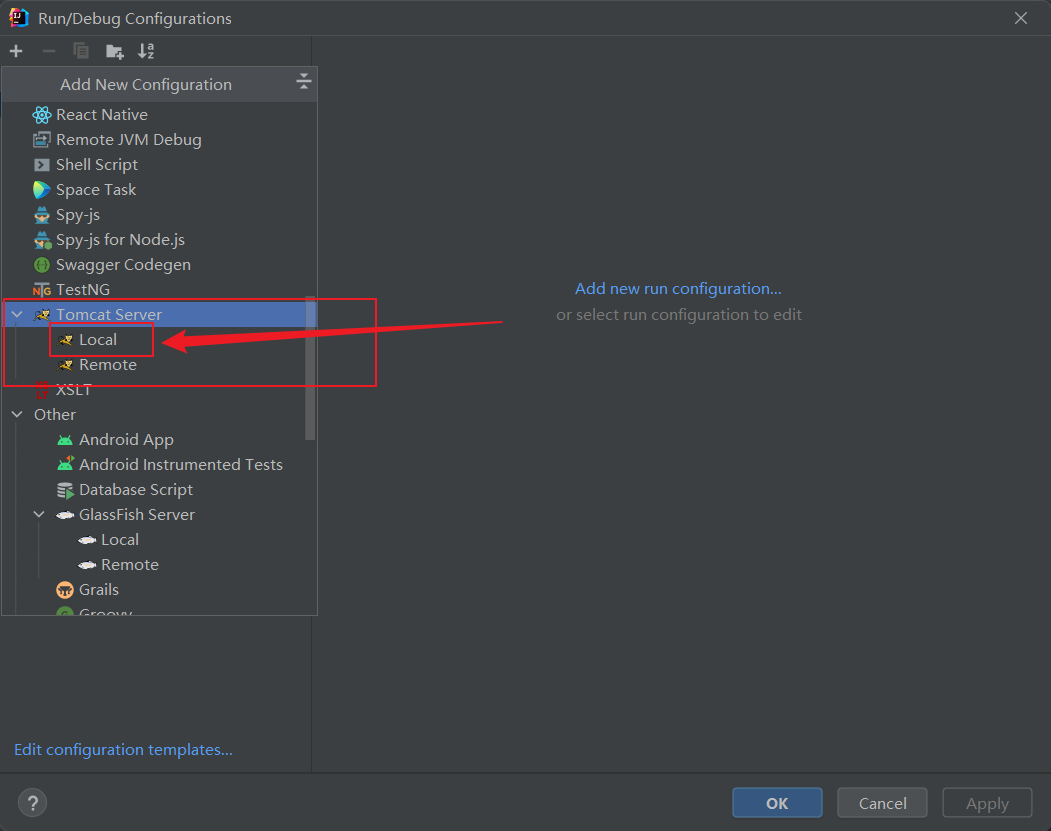Image resolution: width=1051 pixels, height=831 pixels.
Task: Click the Tomcat Remote cat icon
Action: [x=65, y=365]
